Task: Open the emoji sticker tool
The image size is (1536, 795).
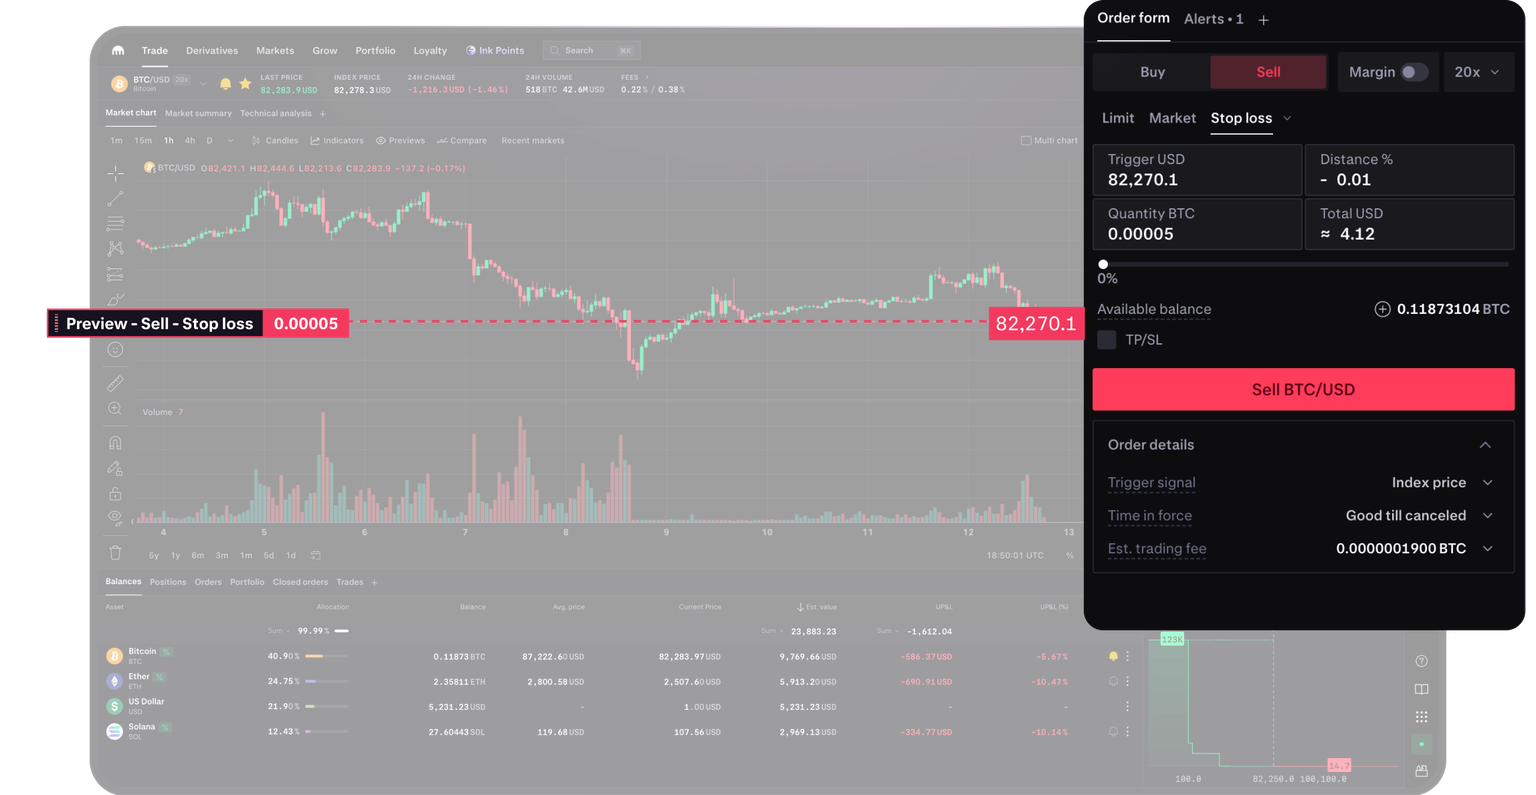Action: (x=115, y=350)
